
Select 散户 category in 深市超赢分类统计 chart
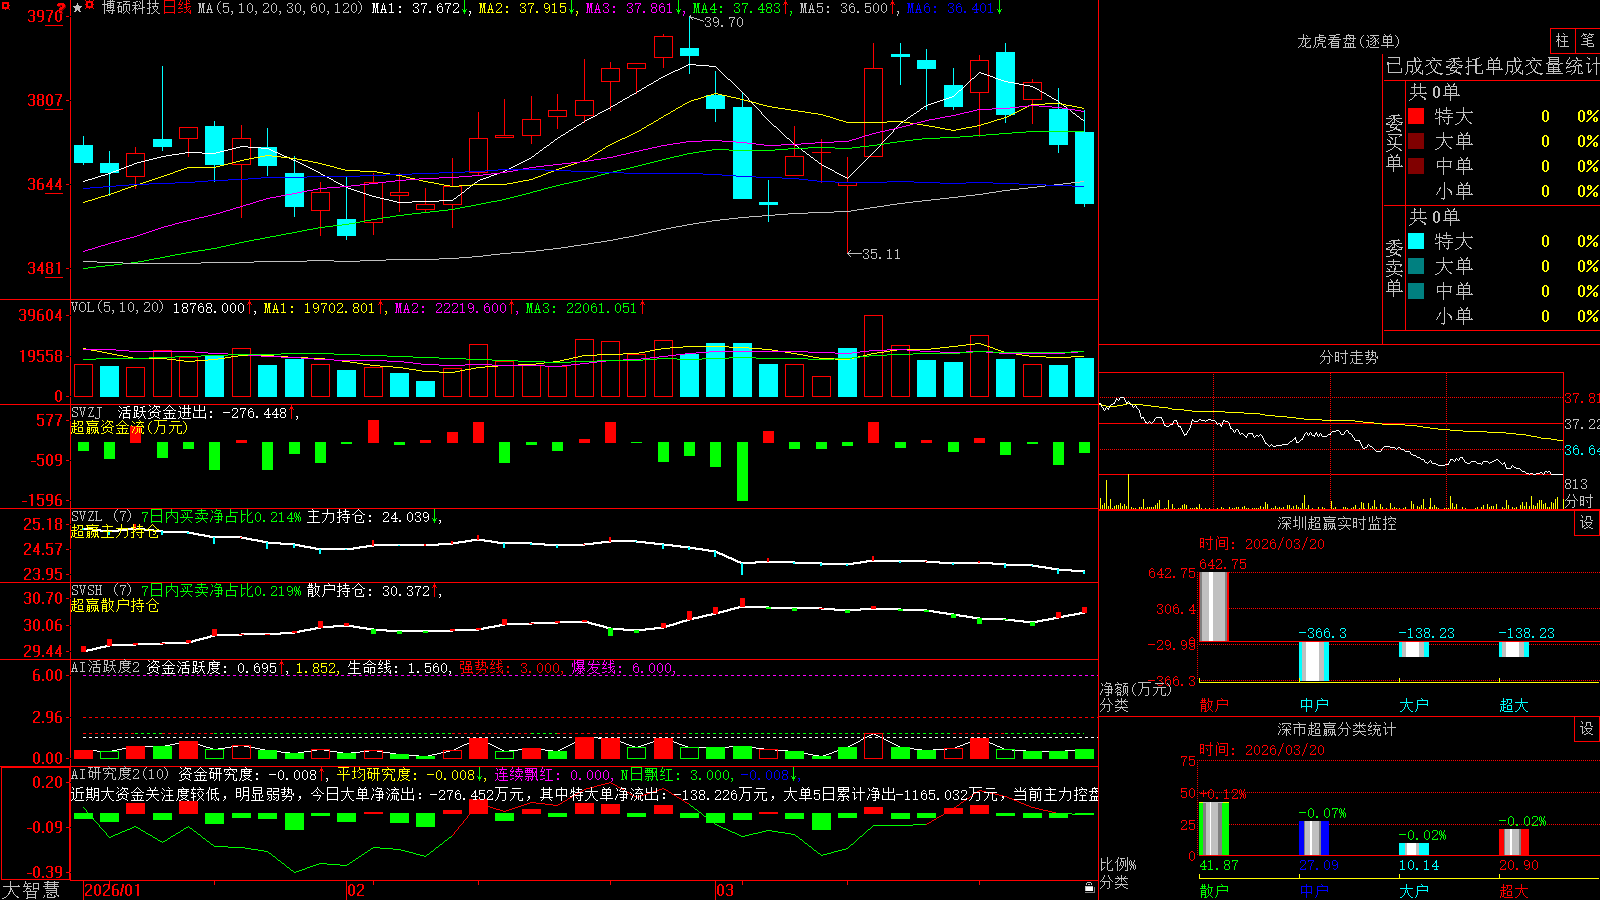click(x=1214, y=891)
